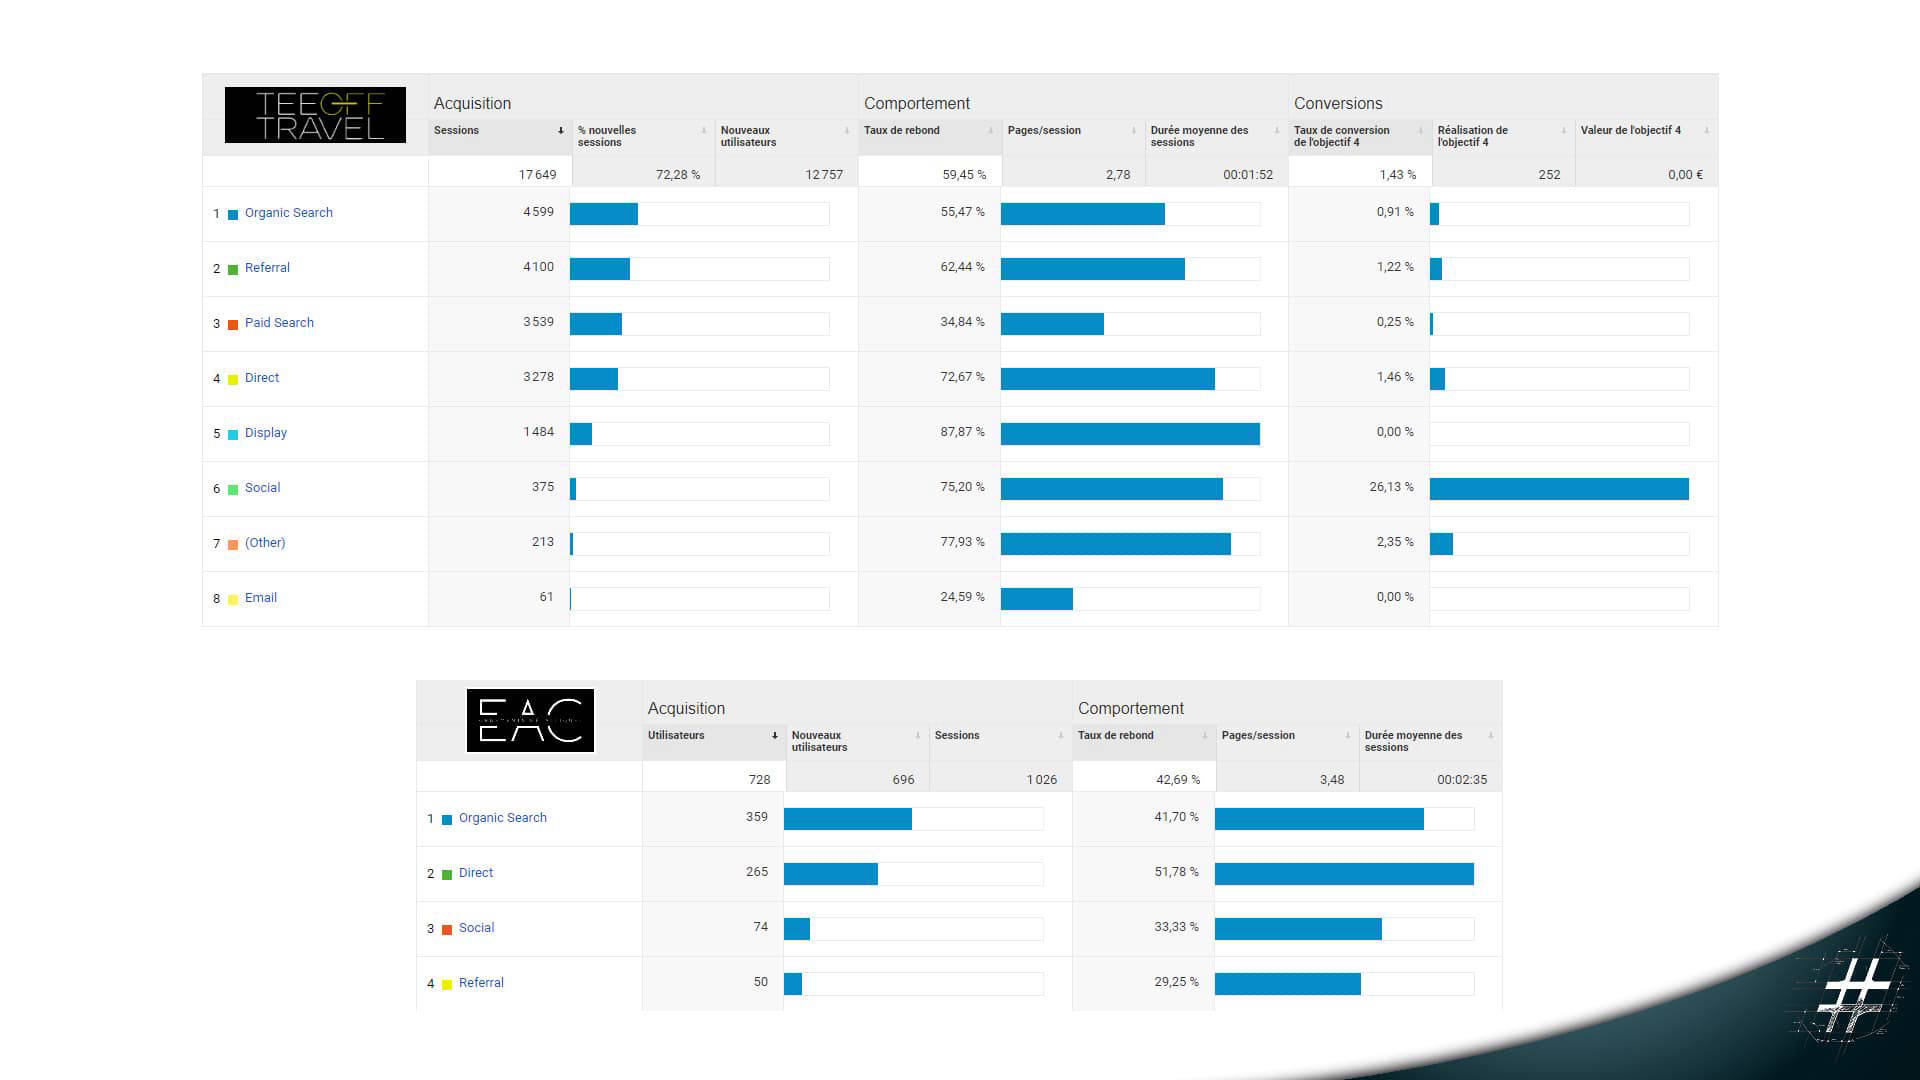Sort by Utilisateurs column arrow
The height and width of the screenshot is (1080, 1920).
tap(775, 736)
